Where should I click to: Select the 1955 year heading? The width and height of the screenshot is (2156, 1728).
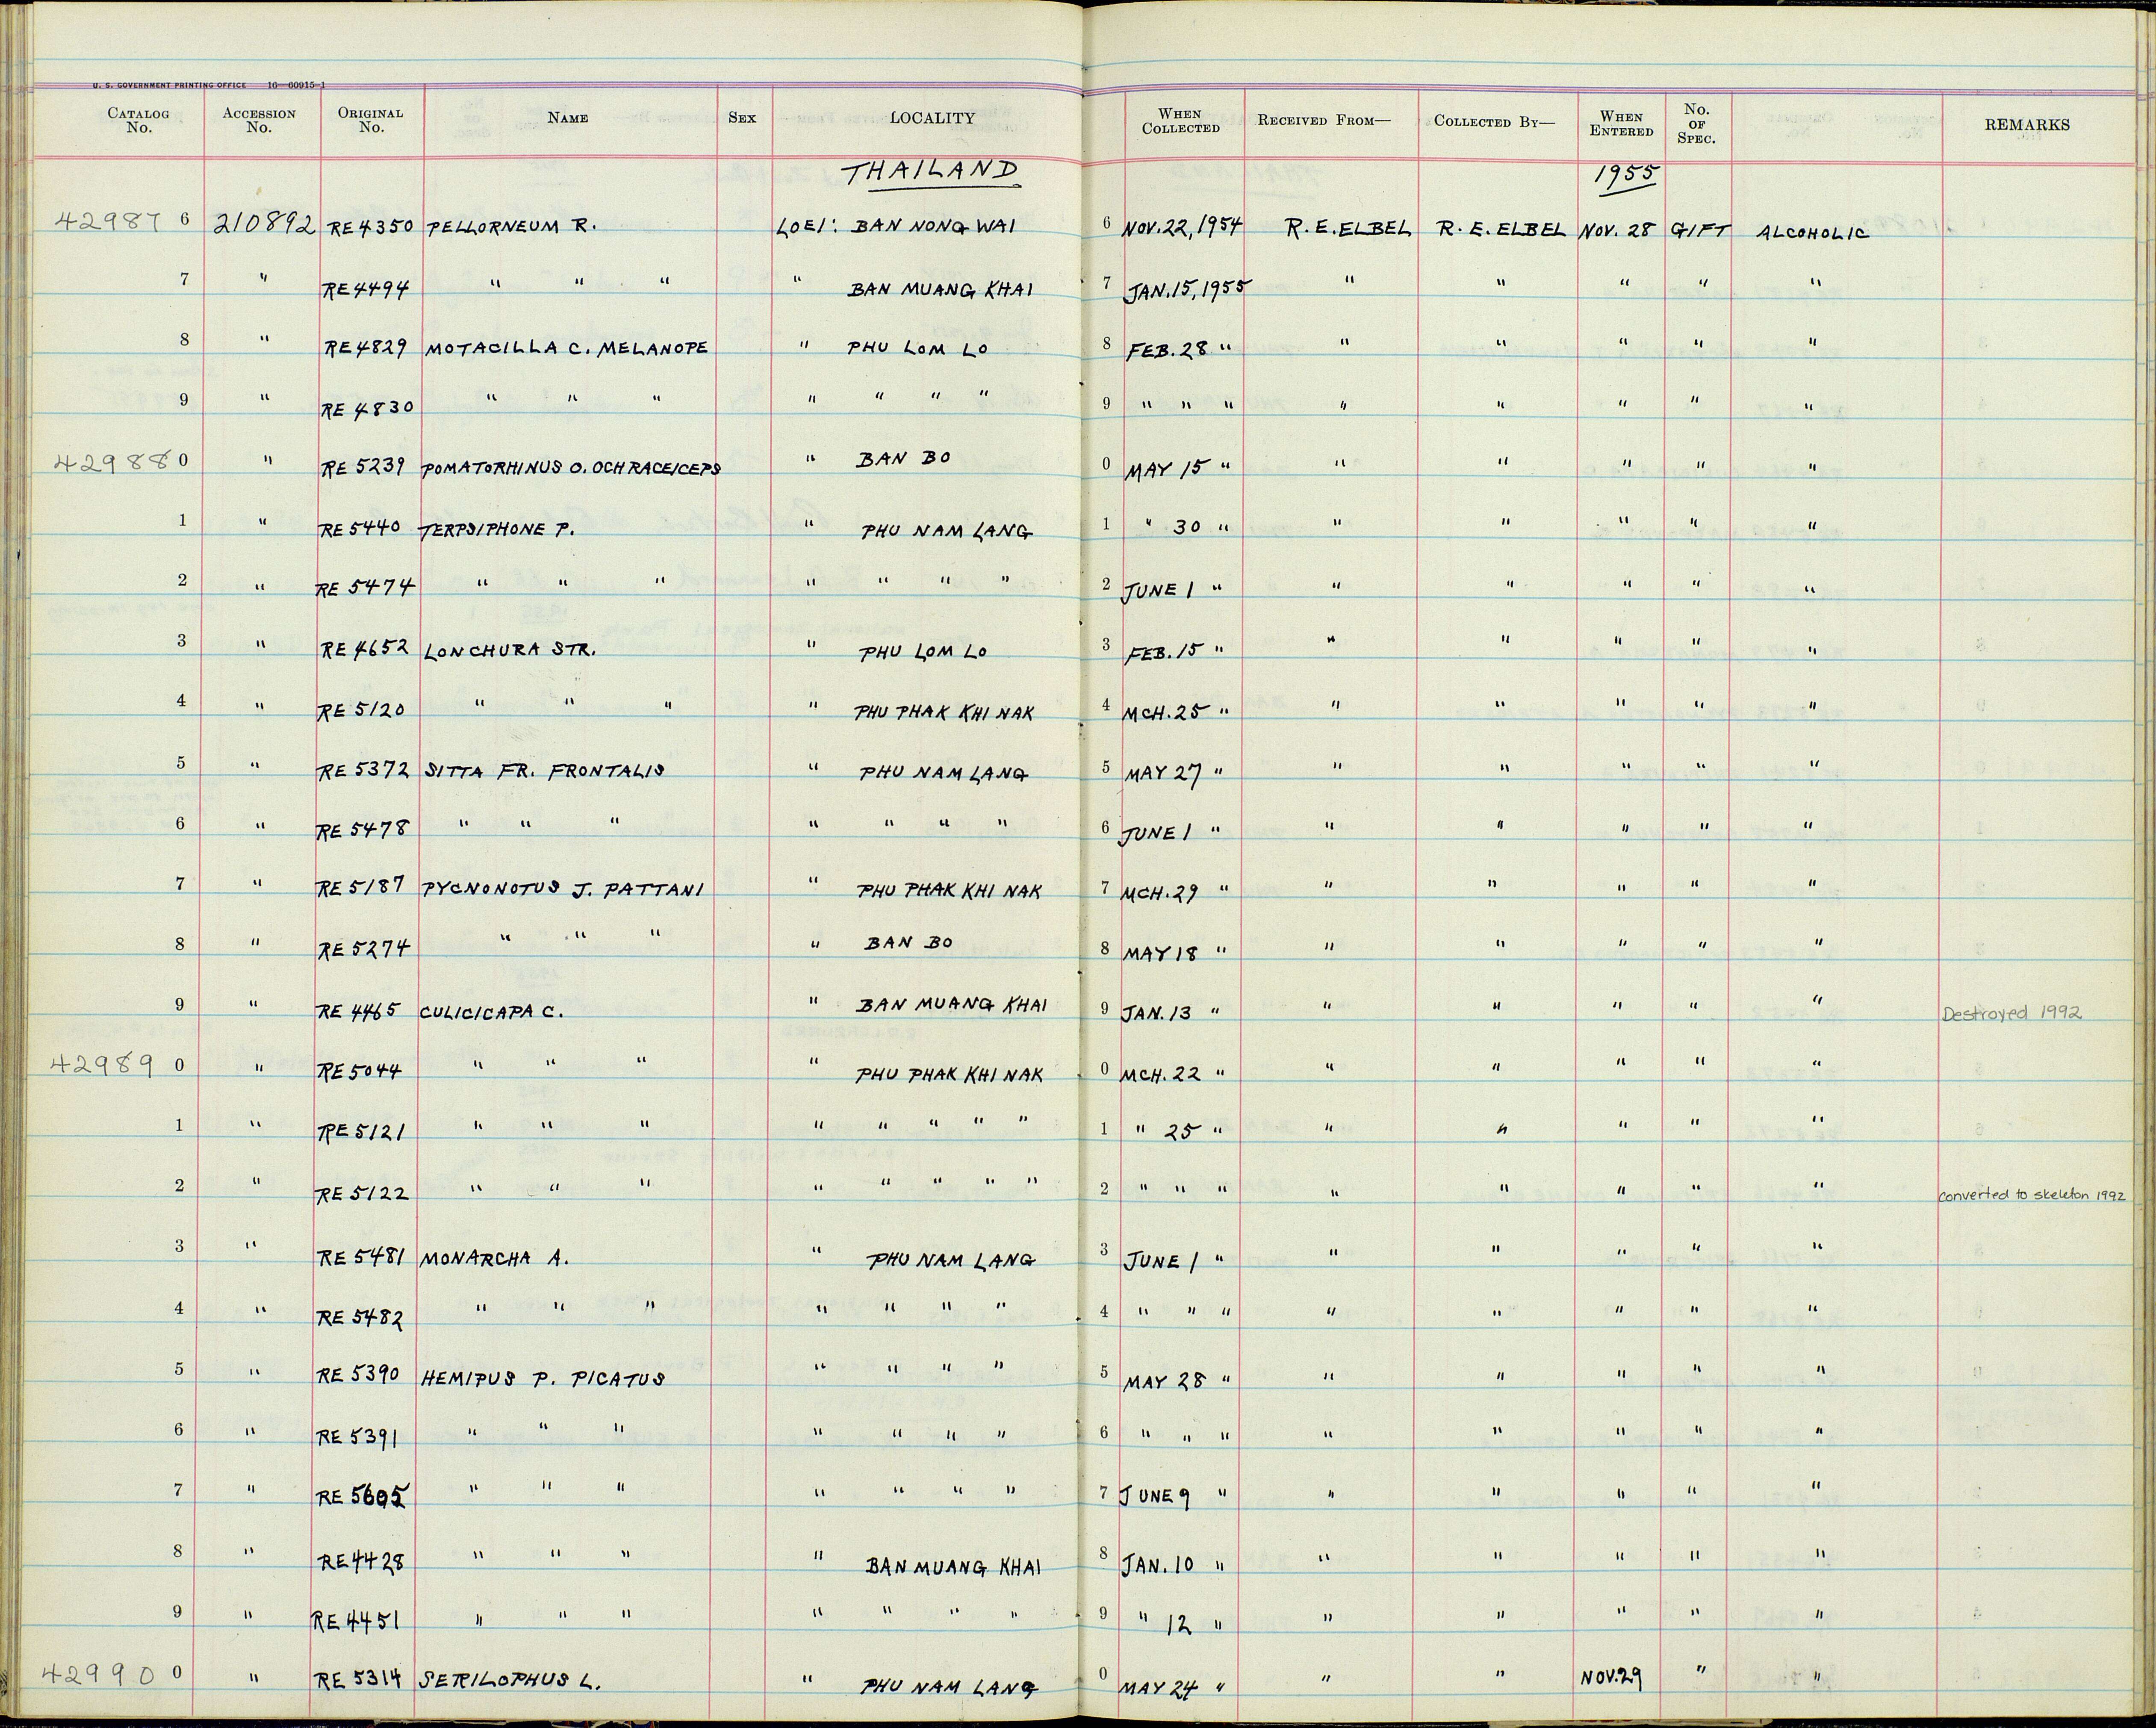point(1627,176)
